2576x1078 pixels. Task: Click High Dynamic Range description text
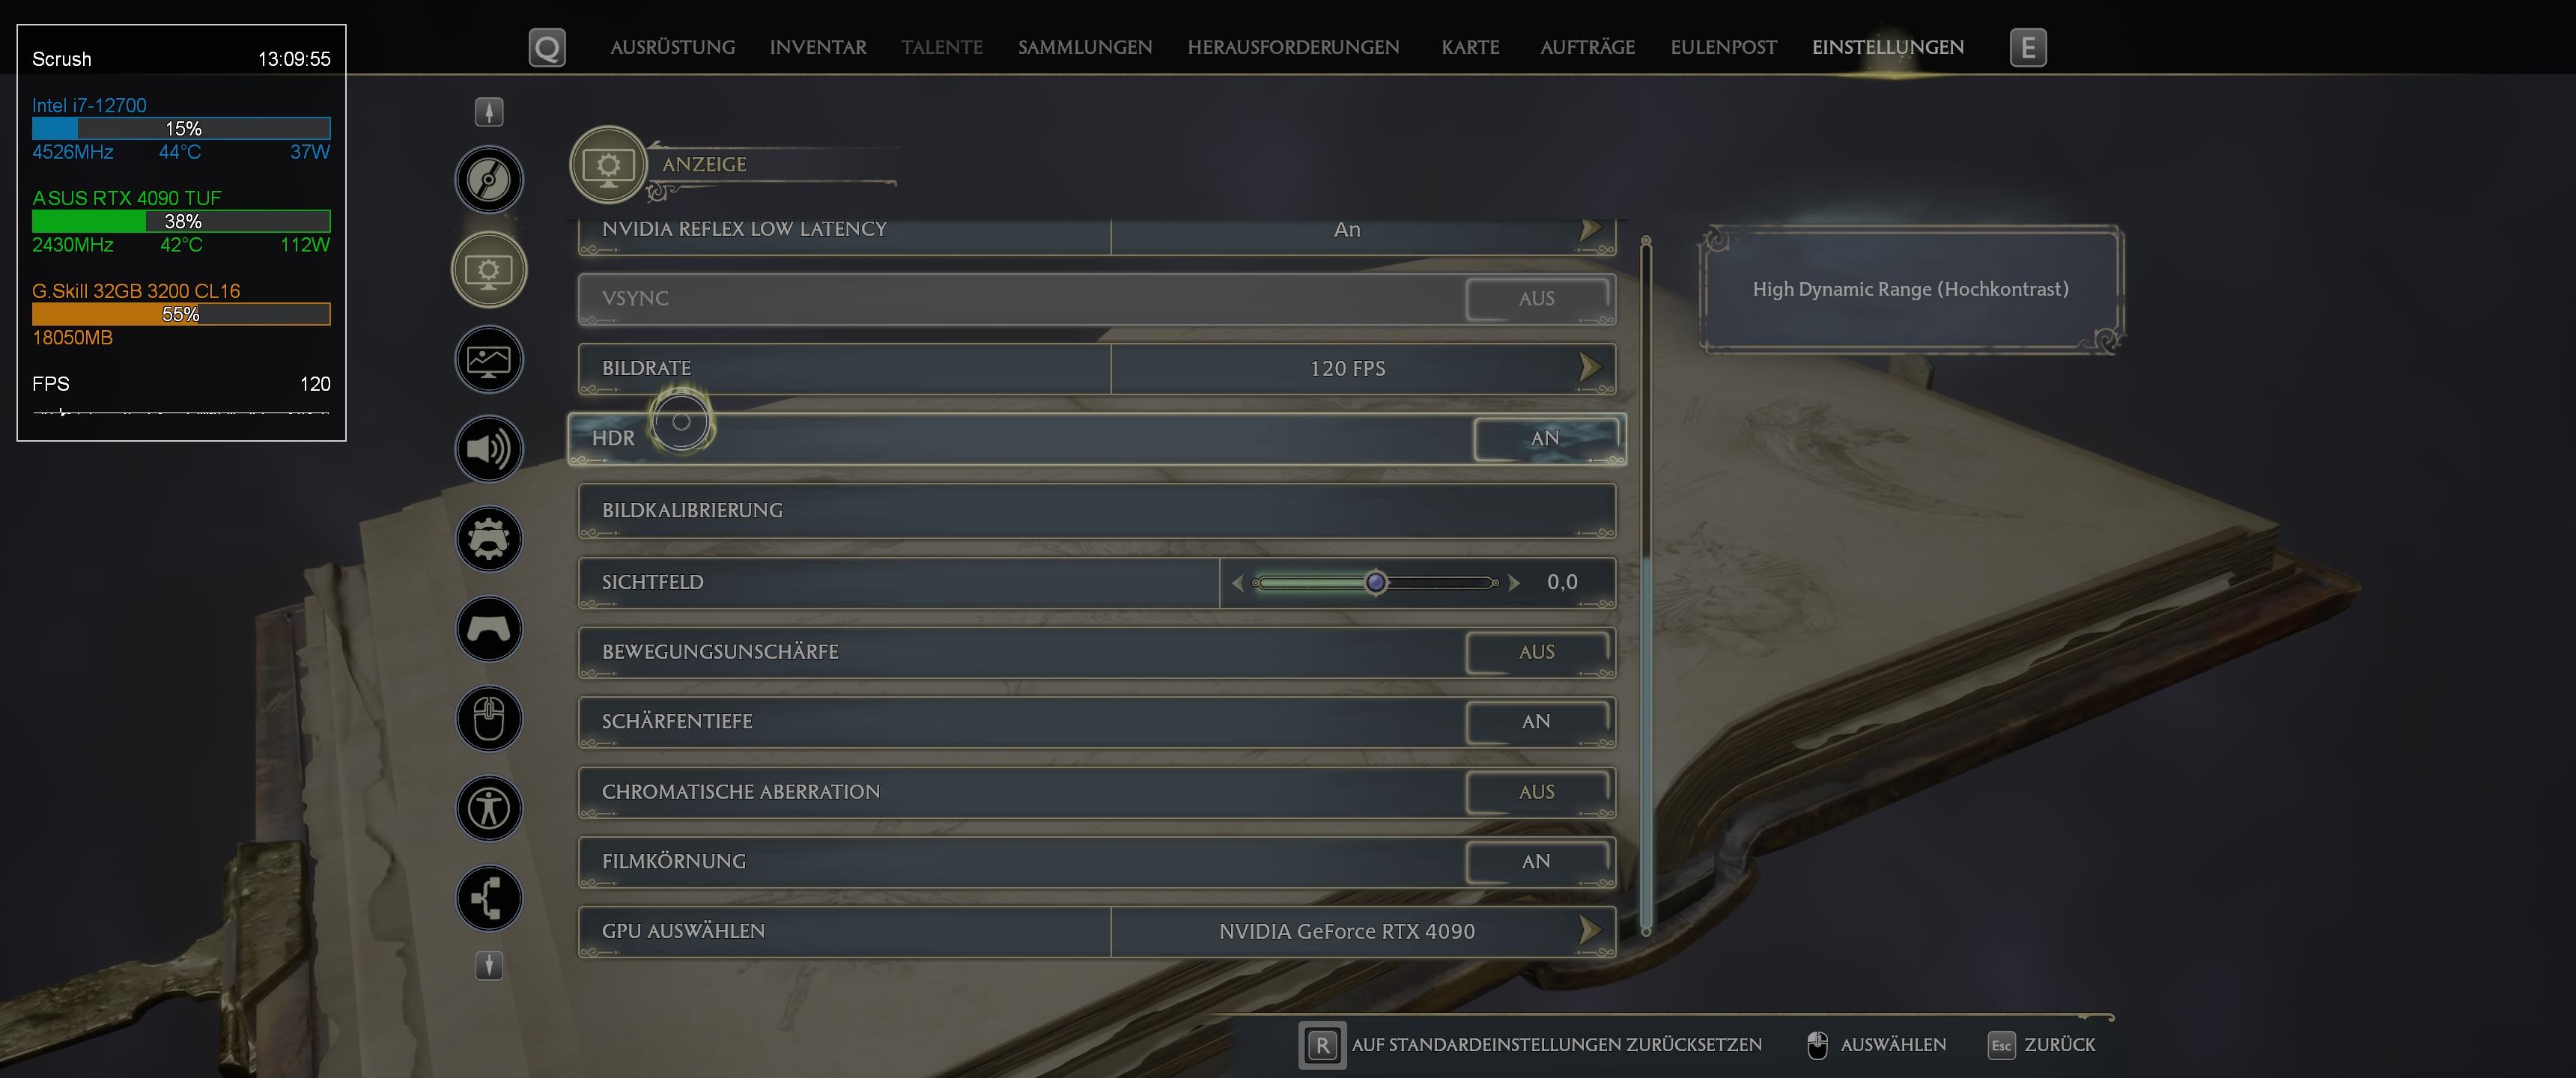(x=1910, y=289)
